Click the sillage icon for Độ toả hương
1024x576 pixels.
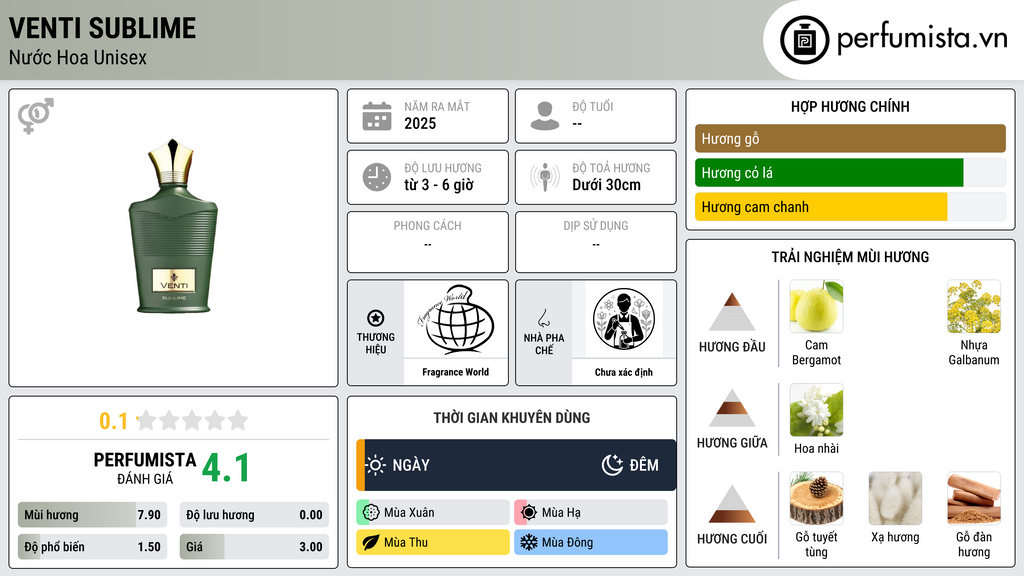pyautogui.click(x=545, y=177)
